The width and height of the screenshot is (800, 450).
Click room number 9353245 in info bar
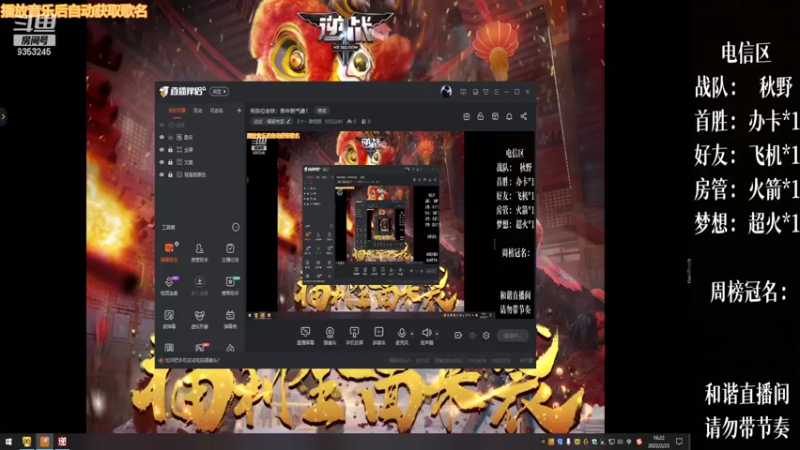point(334,121)
